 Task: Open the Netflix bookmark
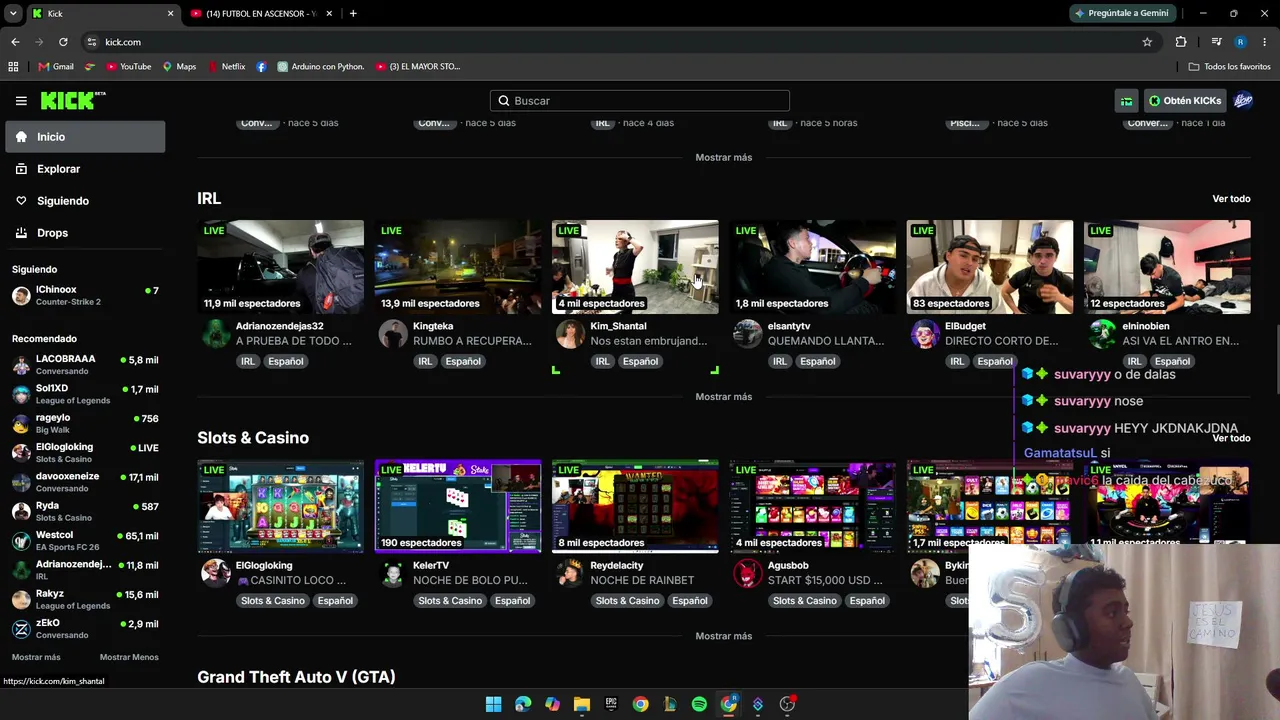point(226,67)
